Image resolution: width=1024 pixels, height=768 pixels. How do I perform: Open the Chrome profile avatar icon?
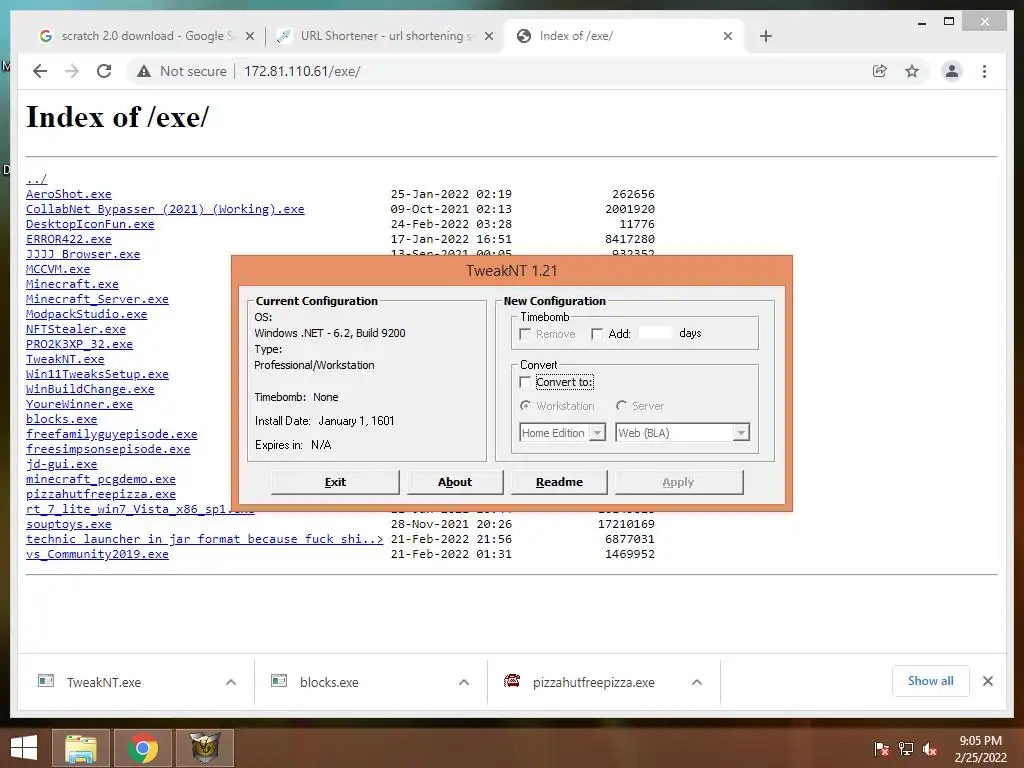952,71
